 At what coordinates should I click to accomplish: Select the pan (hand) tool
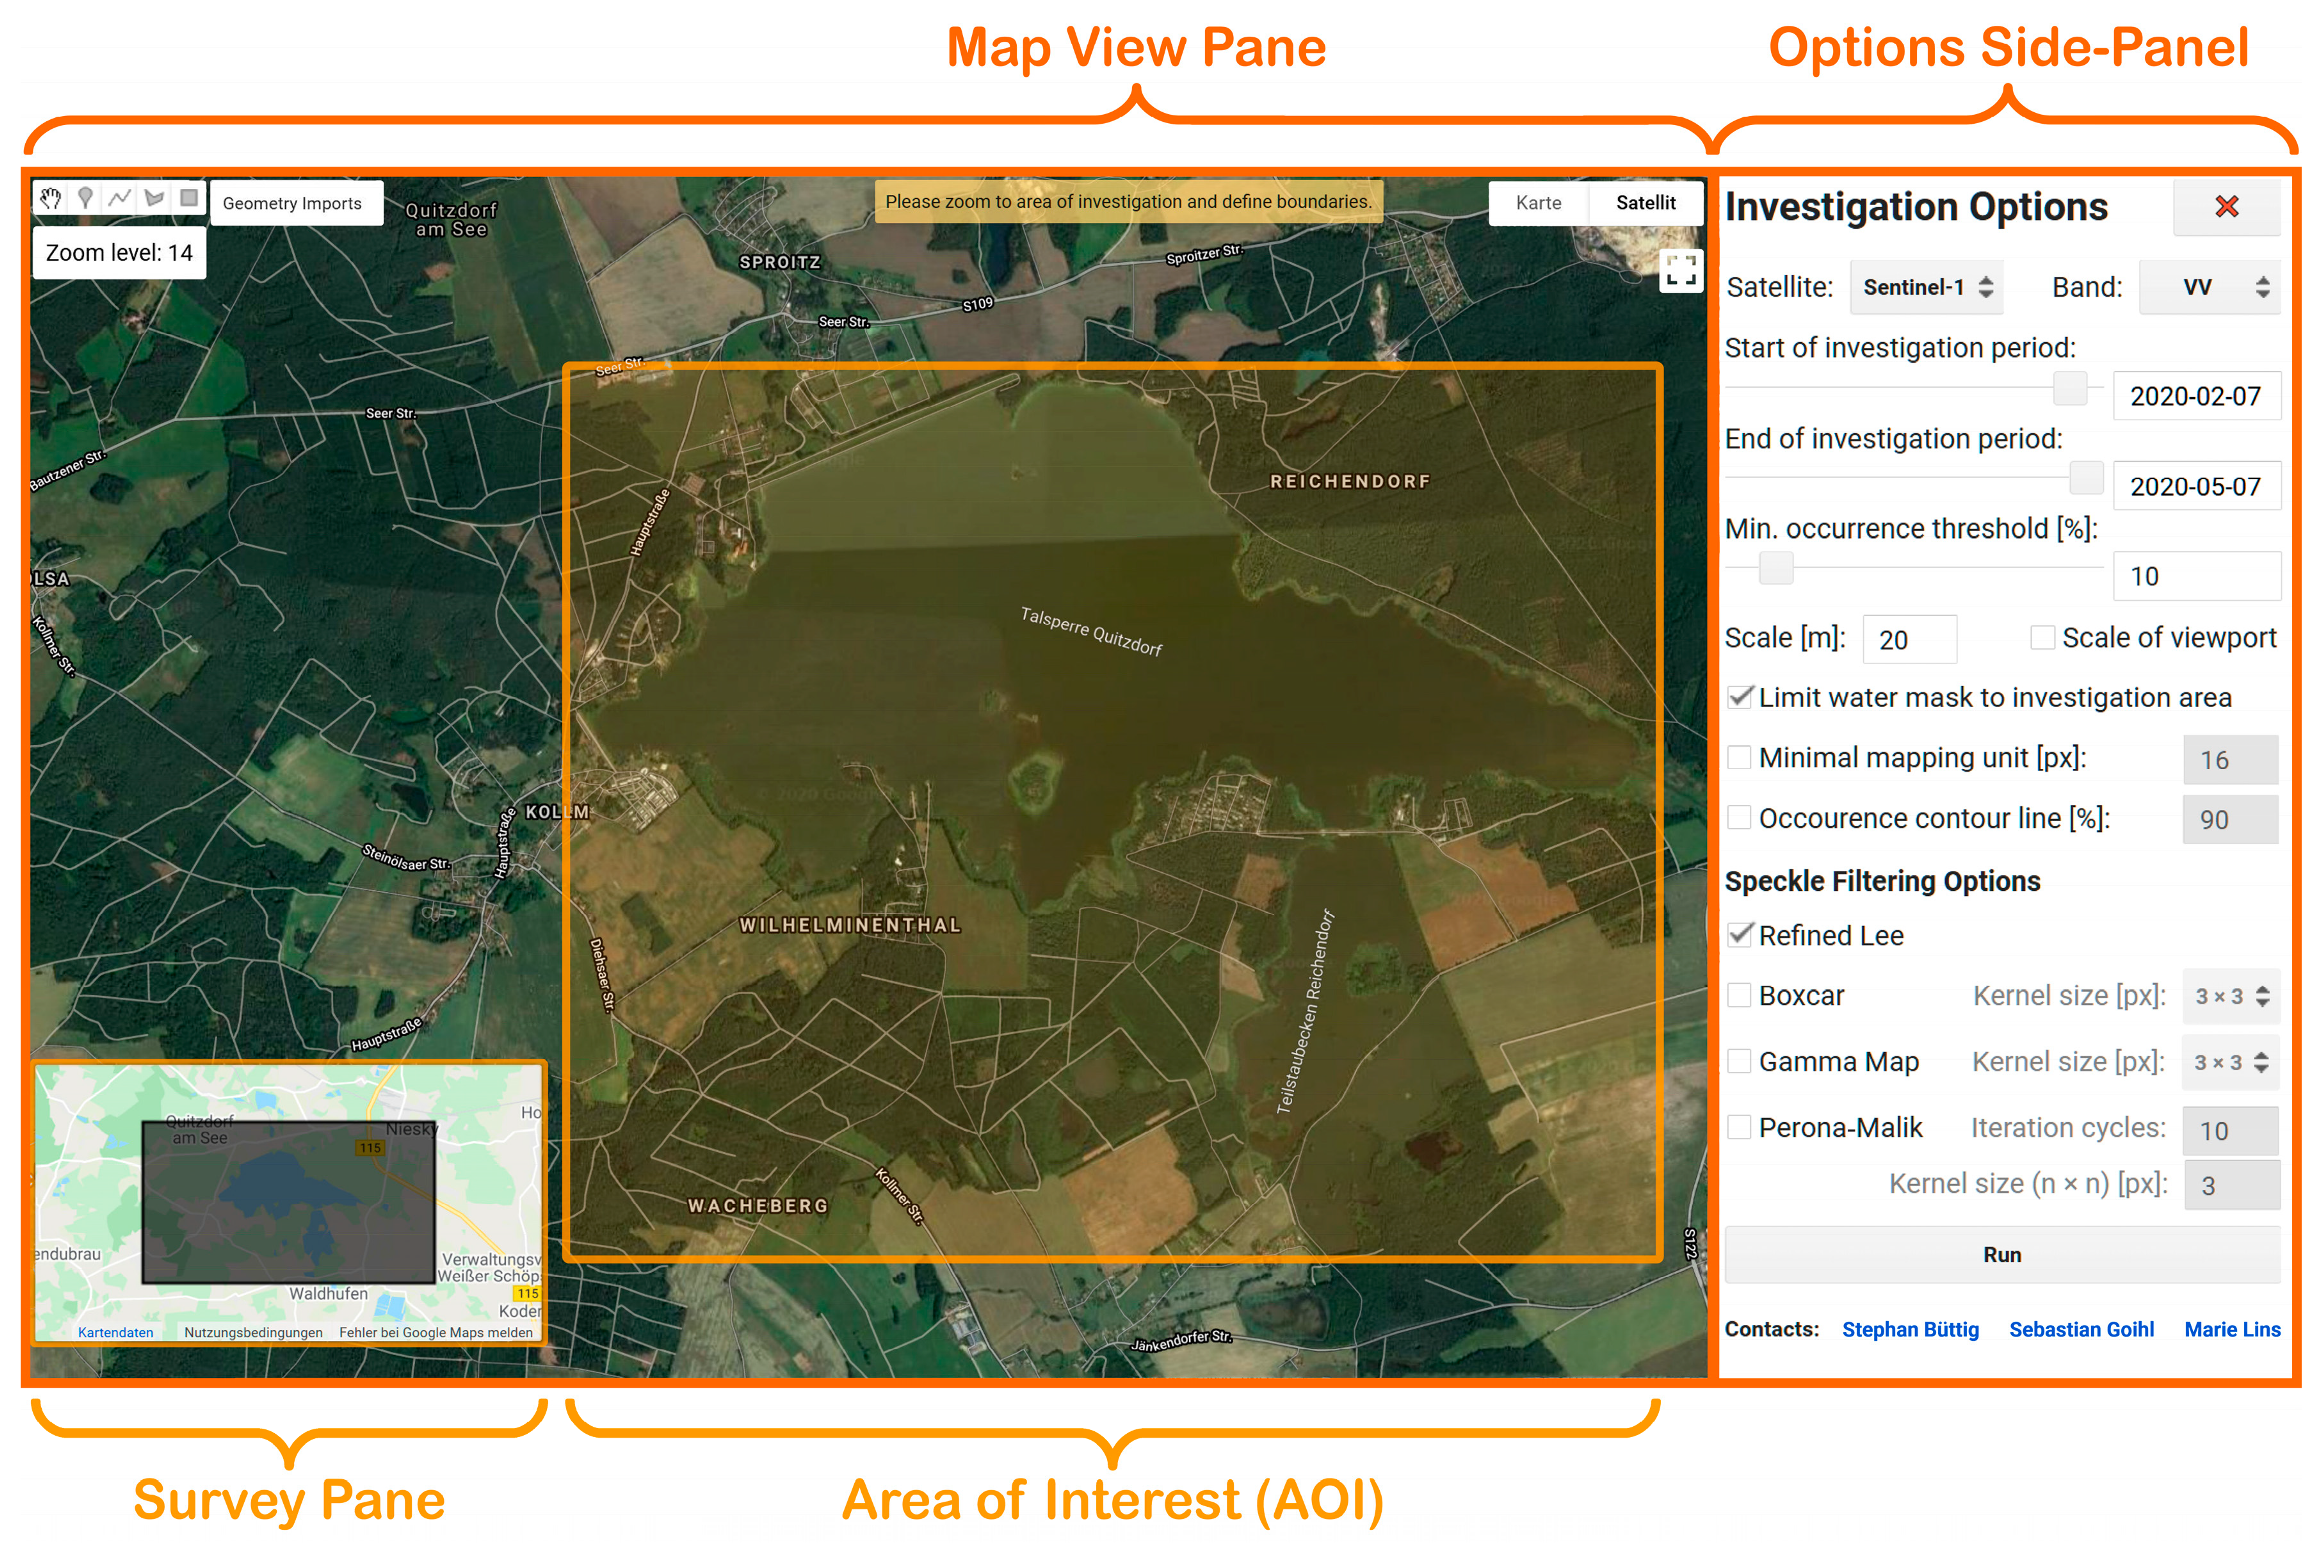pos(50,197)
